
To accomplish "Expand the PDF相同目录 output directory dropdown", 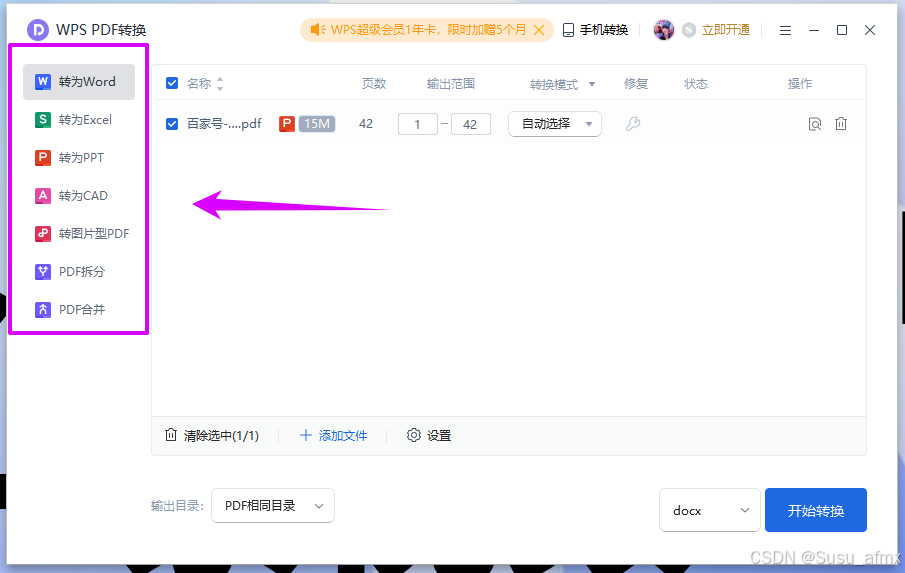I will coord(273,505).
